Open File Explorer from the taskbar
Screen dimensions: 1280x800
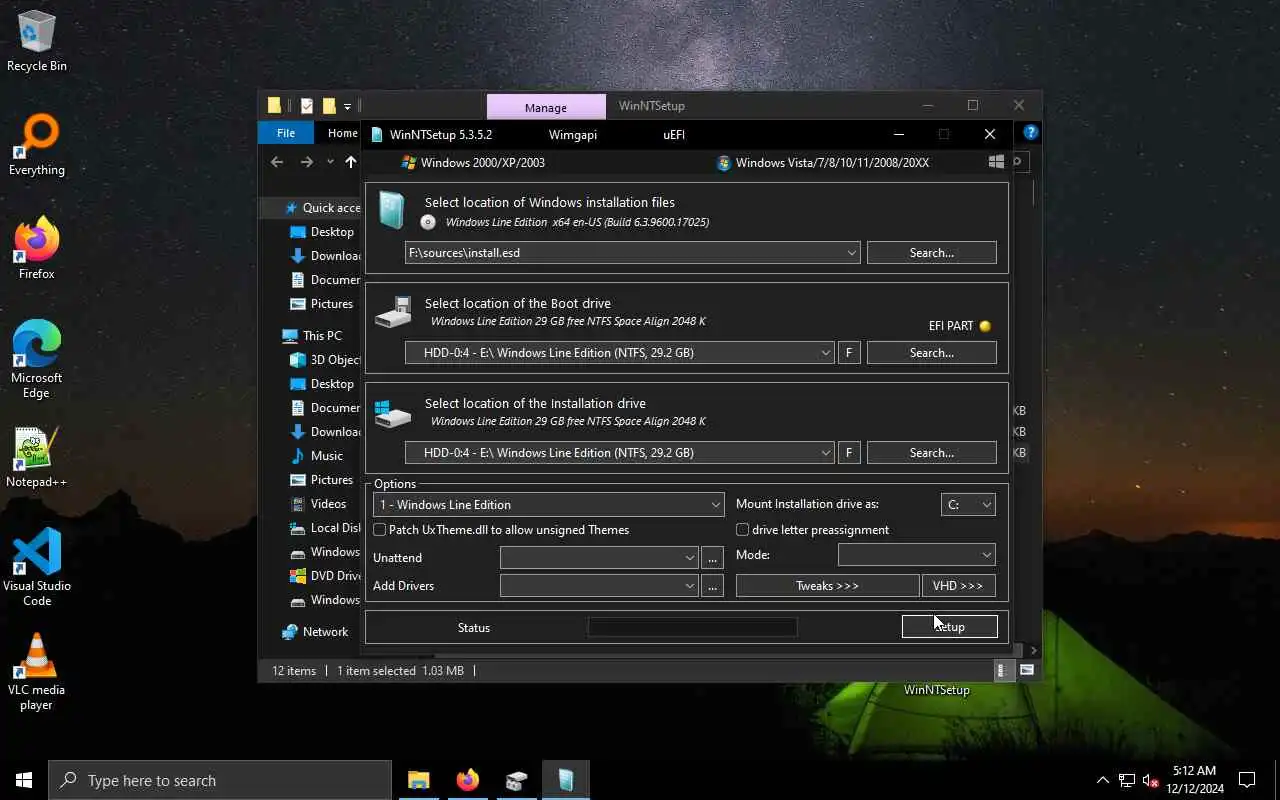point(418,780)
